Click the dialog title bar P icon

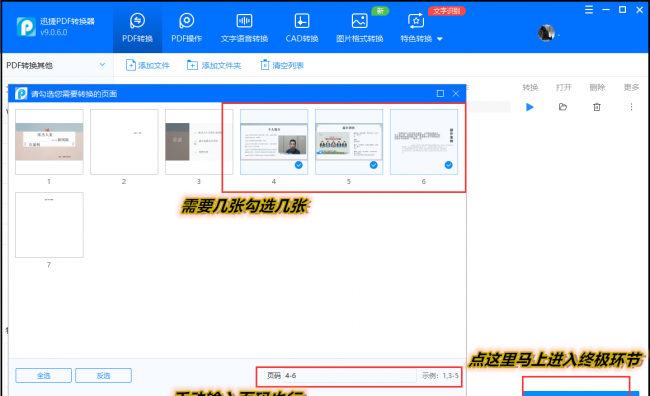point(21,94)
